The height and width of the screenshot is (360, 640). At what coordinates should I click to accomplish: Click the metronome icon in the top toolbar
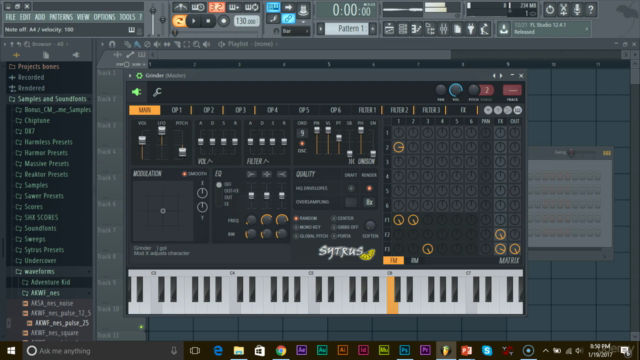[x=180, y=7]
